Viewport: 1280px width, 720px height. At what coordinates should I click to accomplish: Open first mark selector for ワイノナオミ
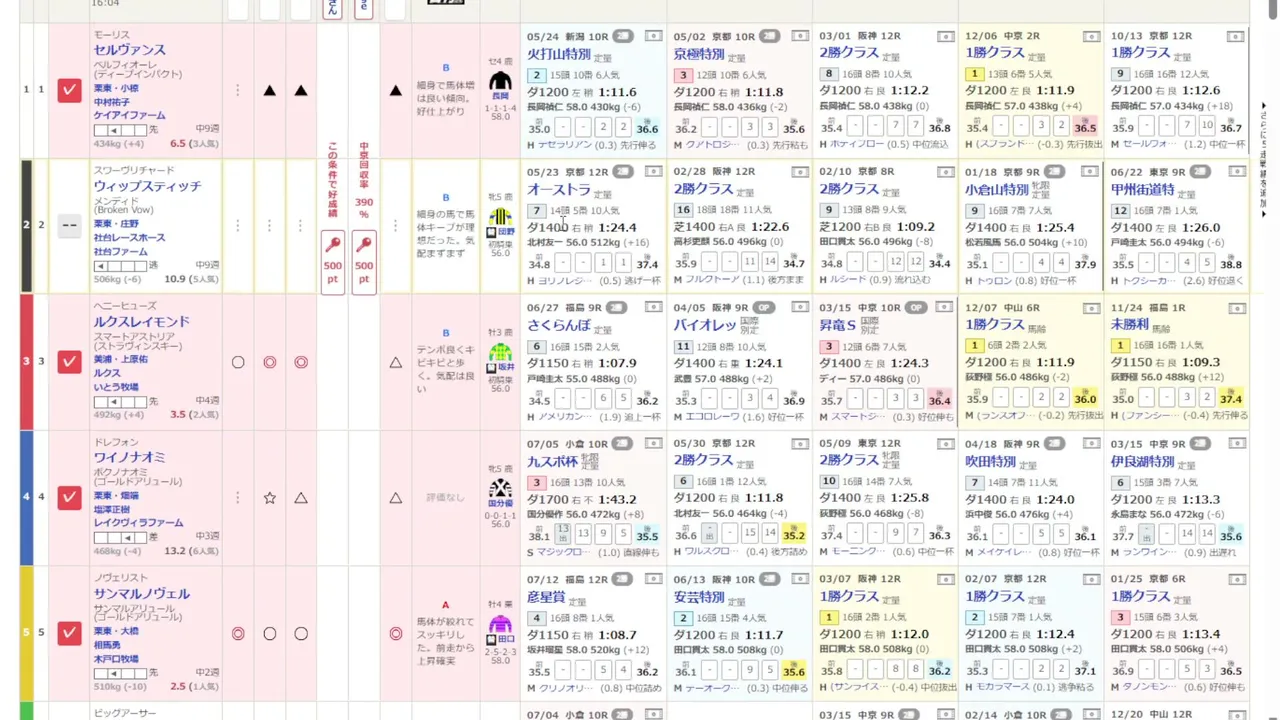[238, 497]
